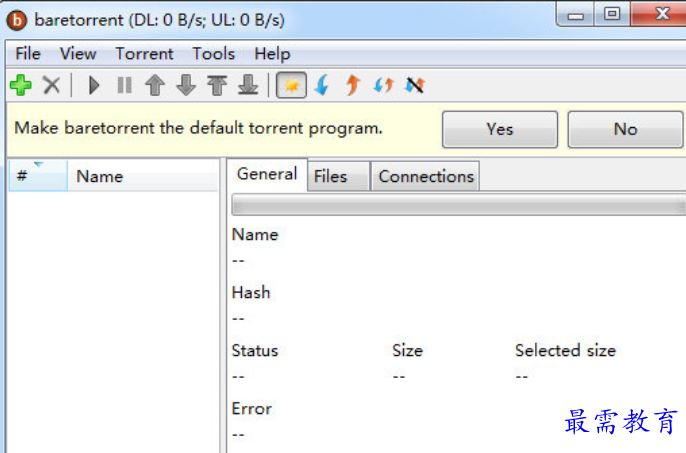Viewport: 686px width, 453px height.
Task: Open the Help menu
Action: point(272,54)
